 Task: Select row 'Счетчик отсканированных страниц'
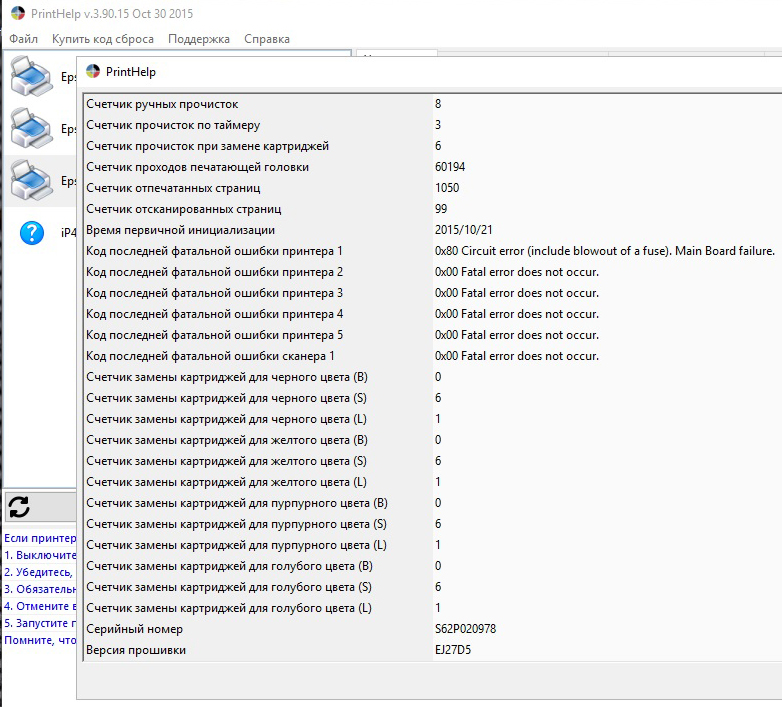[432, 208]
